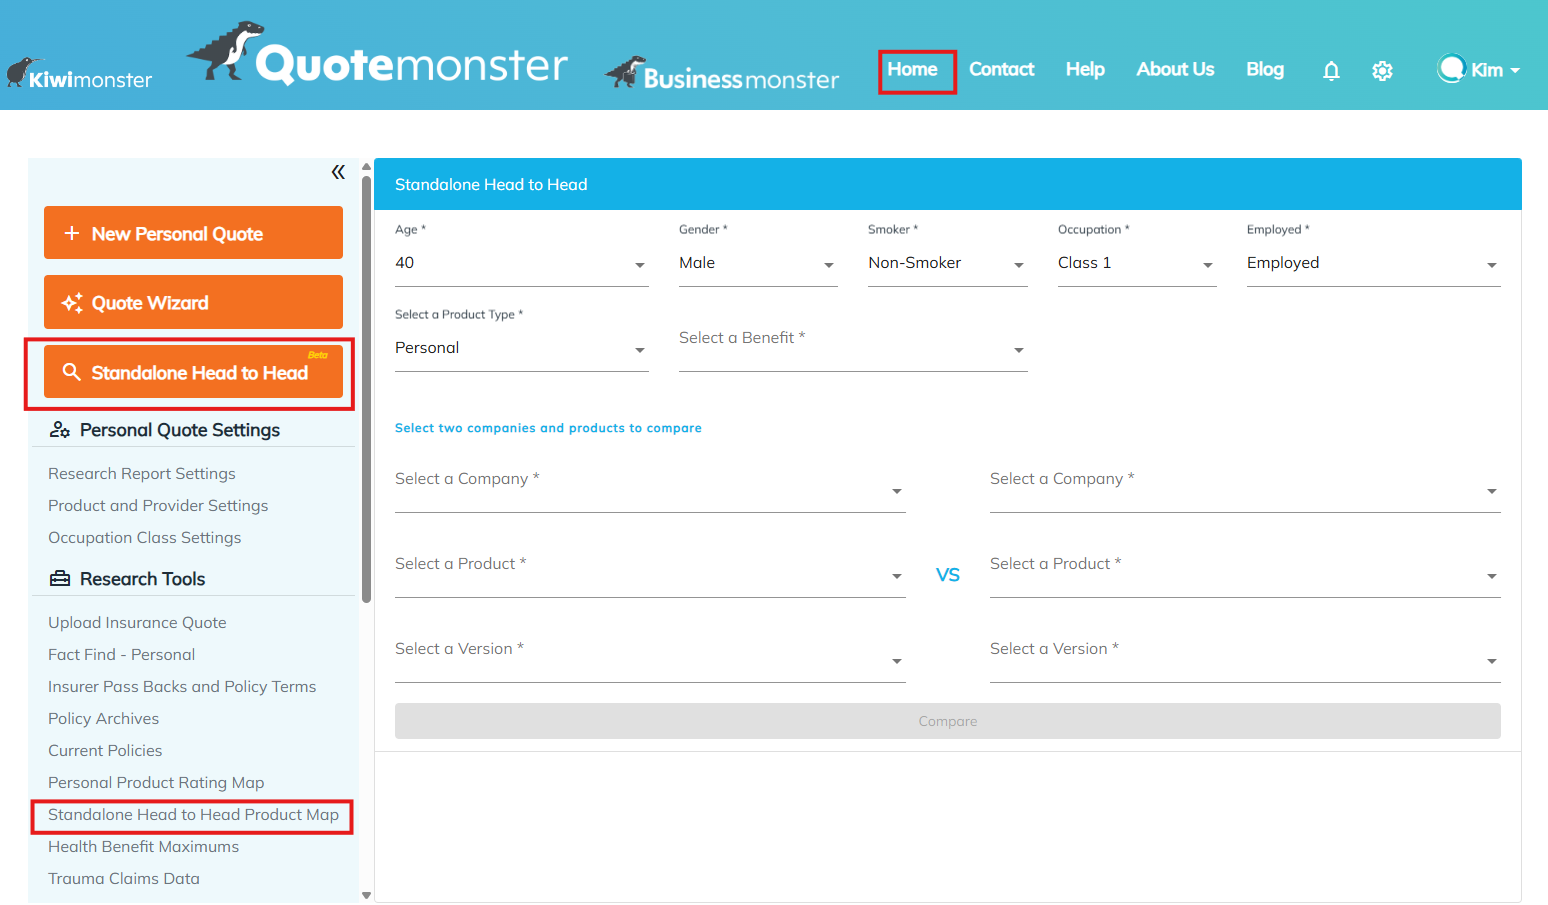Open Standalone Head to Head Product Map
Image resolution: width=1548 pixels, height=905 pixels.
pos(194,815)
